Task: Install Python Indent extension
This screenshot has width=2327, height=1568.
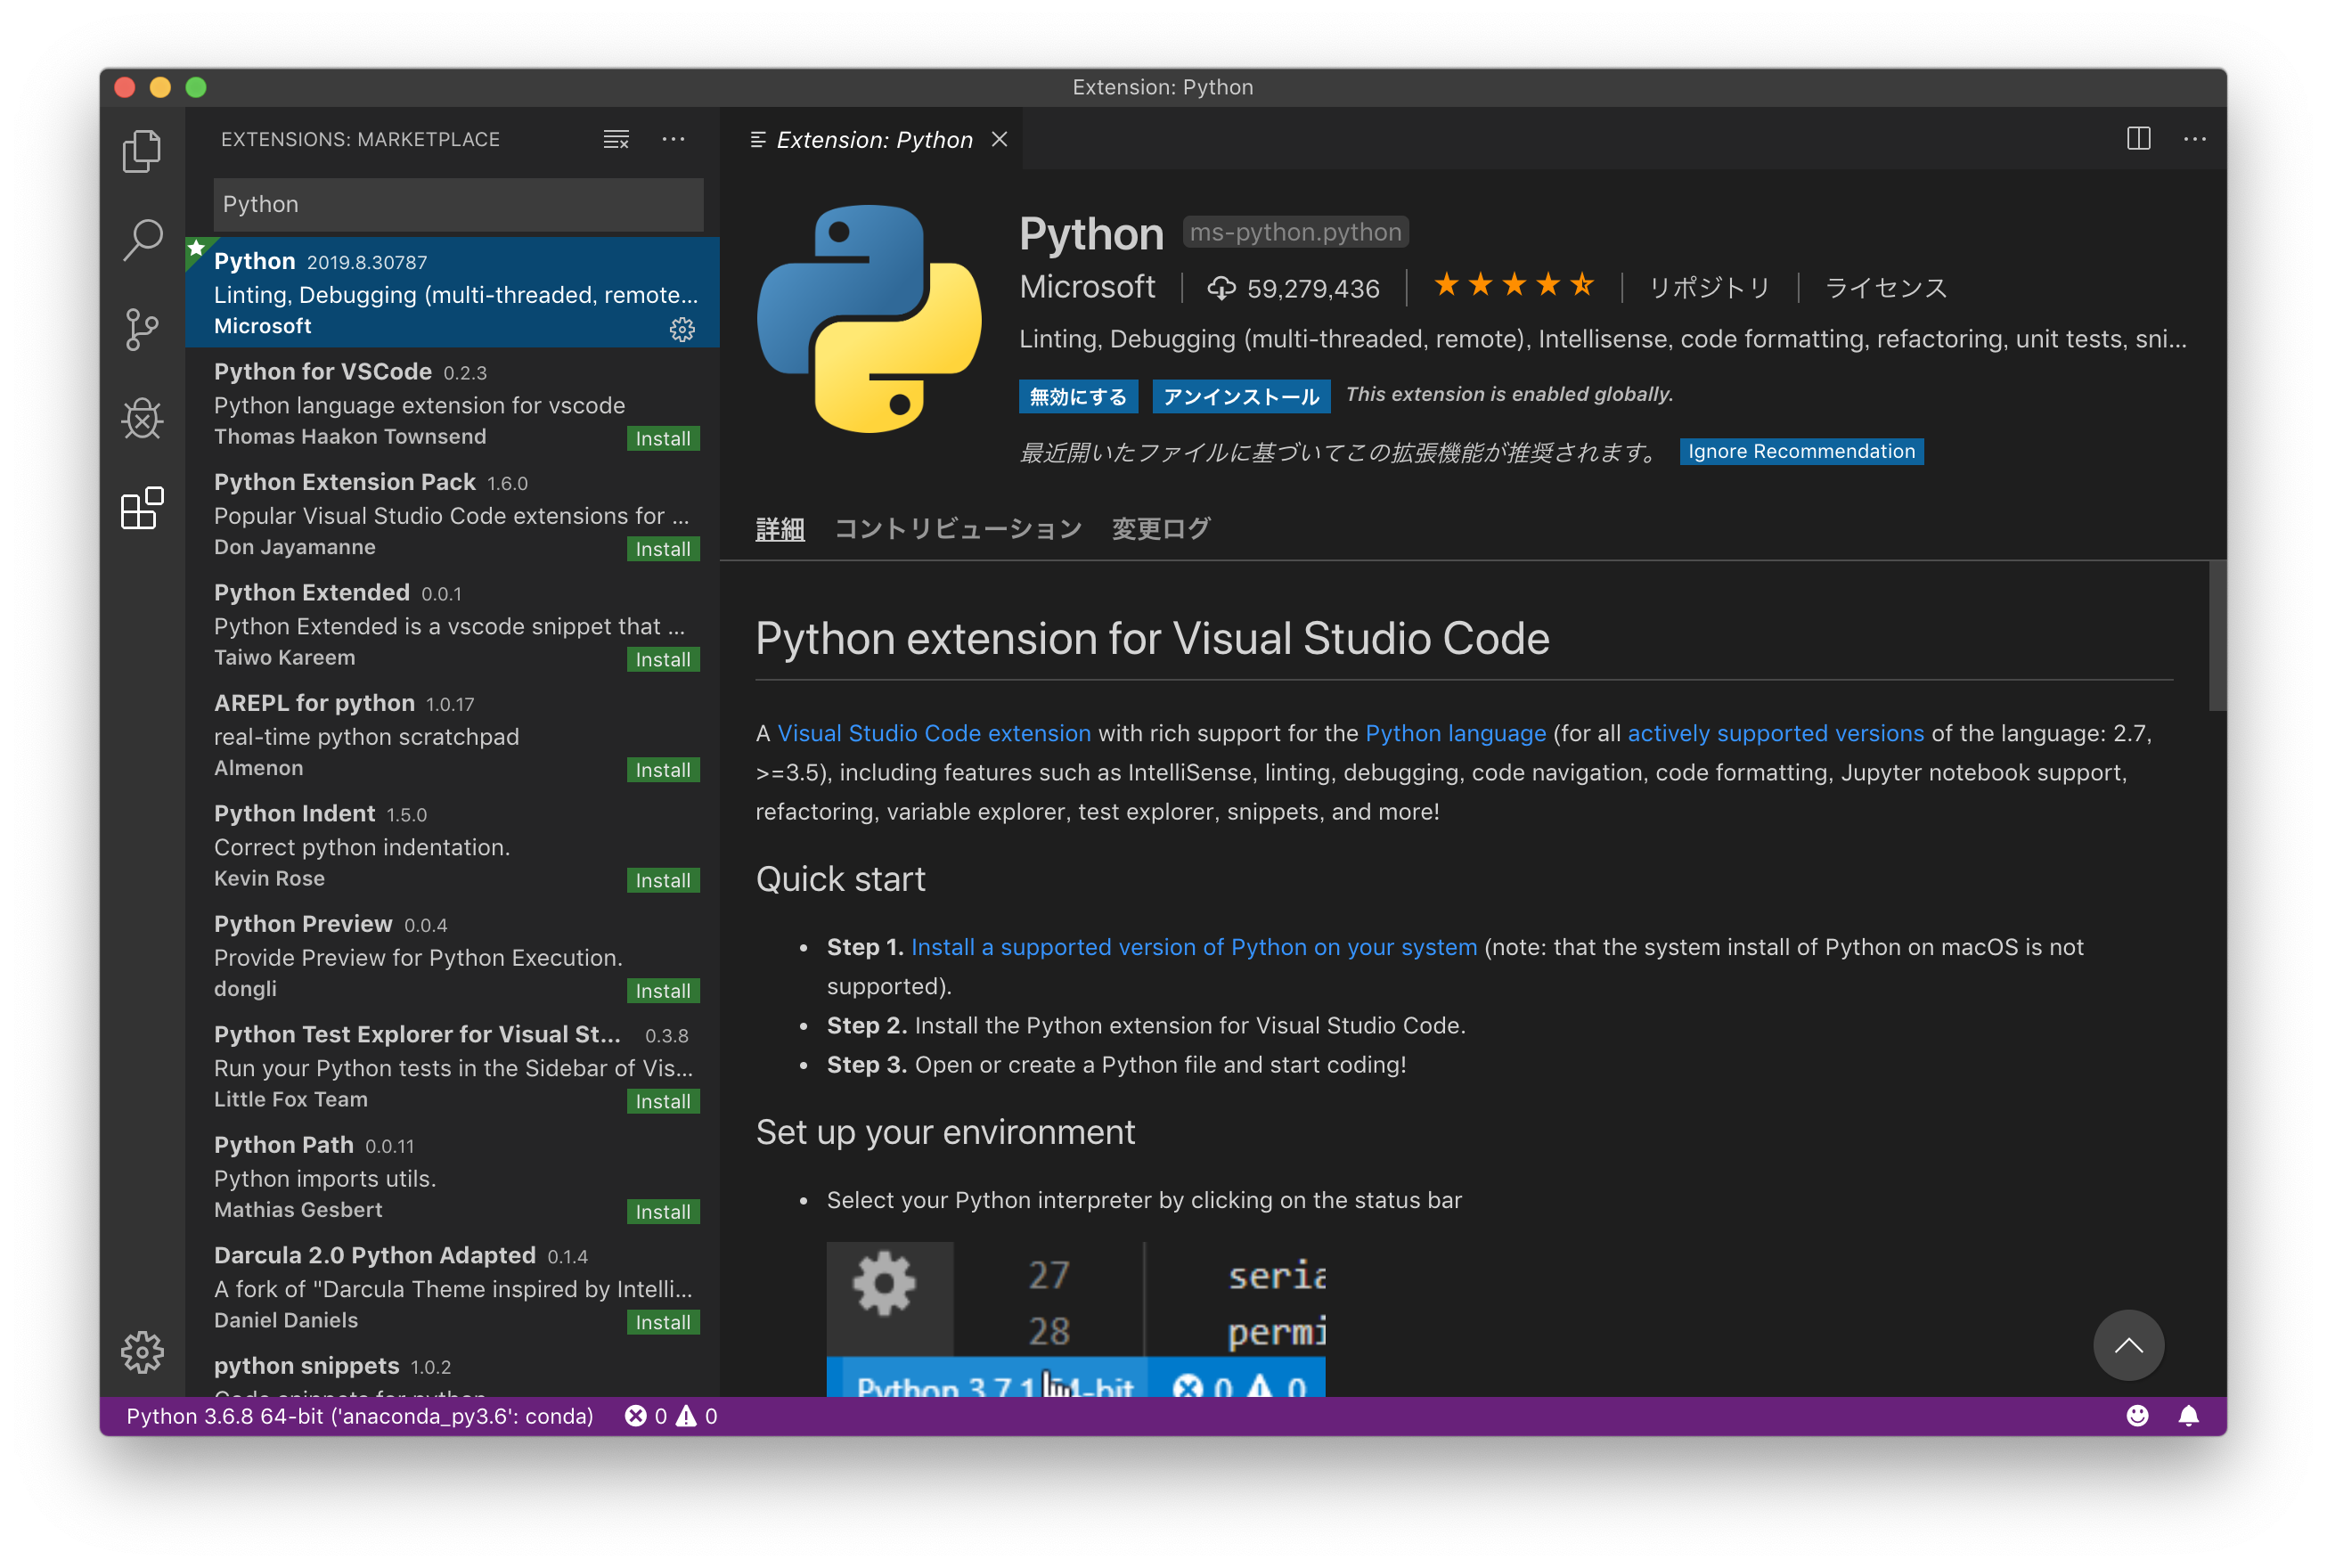Action: [x=663, y=880]
